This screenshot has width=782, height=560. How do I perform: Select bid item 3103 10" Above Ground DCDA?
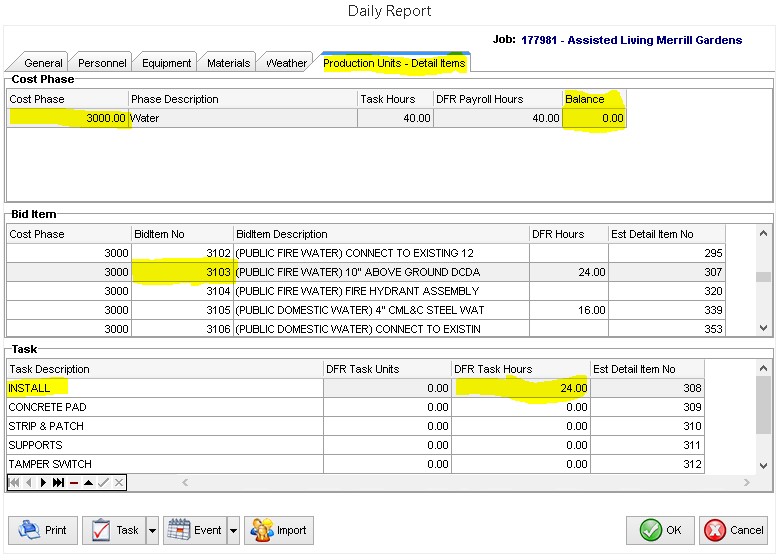366,272
